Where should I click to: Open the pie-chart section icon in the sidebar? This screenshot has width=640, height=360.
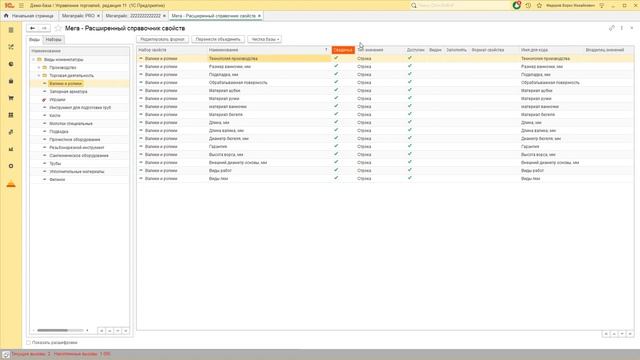coord(11,64)
